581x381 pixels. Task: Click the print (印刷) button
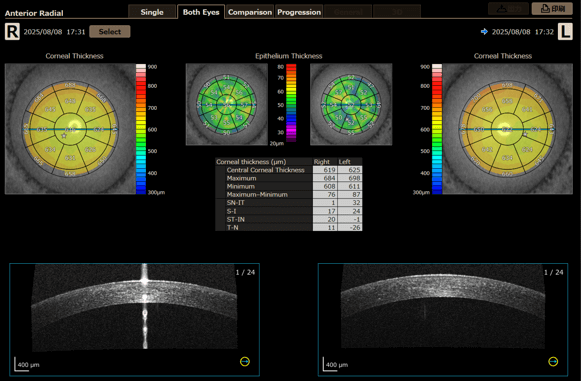[552, 9]
